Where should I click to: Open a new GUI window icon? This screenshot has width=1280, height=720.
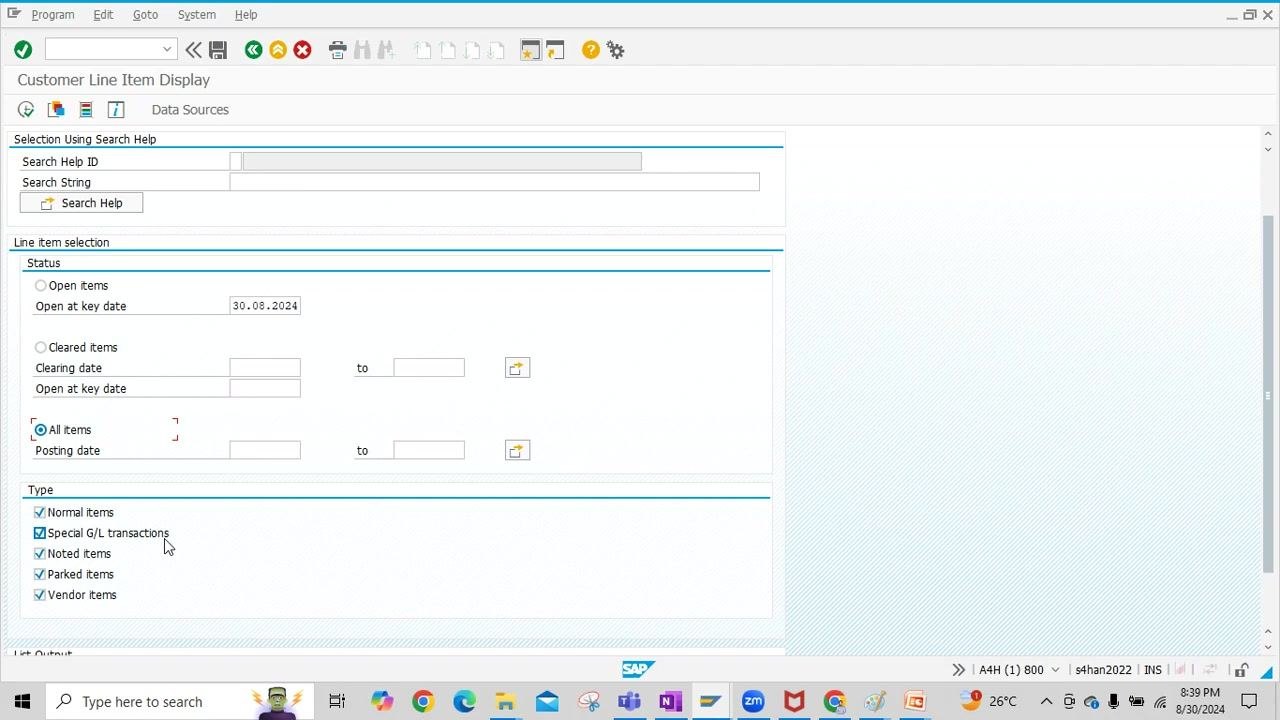(x=530, y=50)
